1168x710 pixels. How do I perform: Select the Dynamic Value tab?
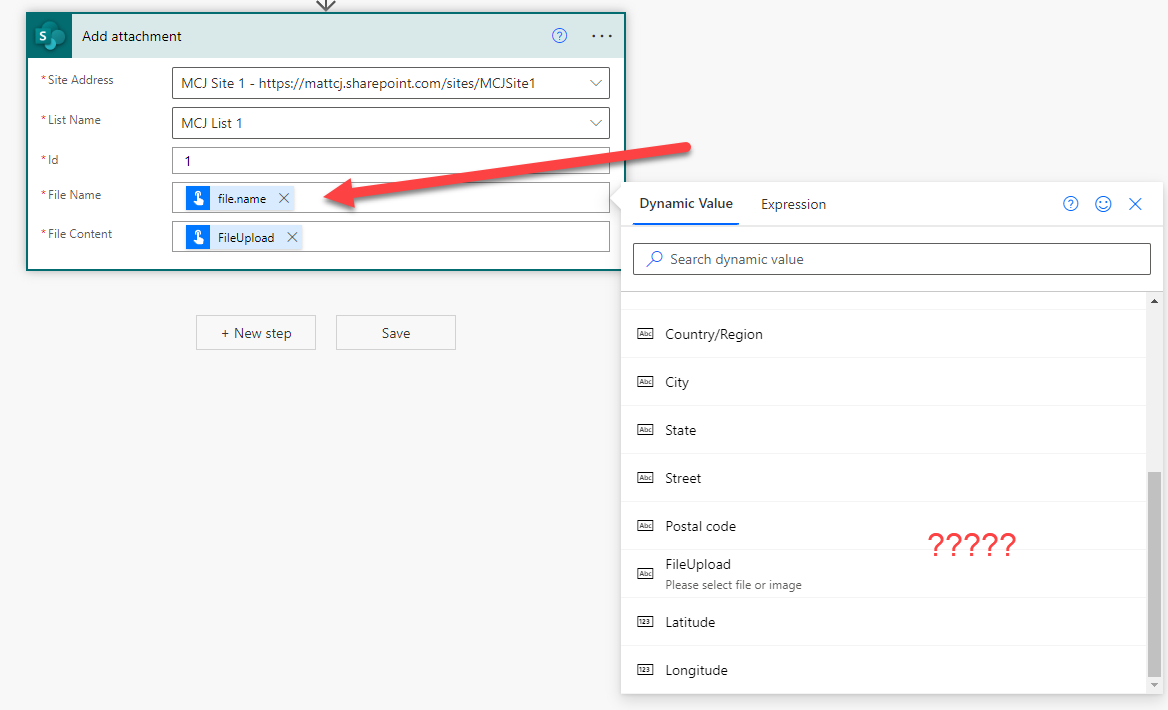point(685,203)
